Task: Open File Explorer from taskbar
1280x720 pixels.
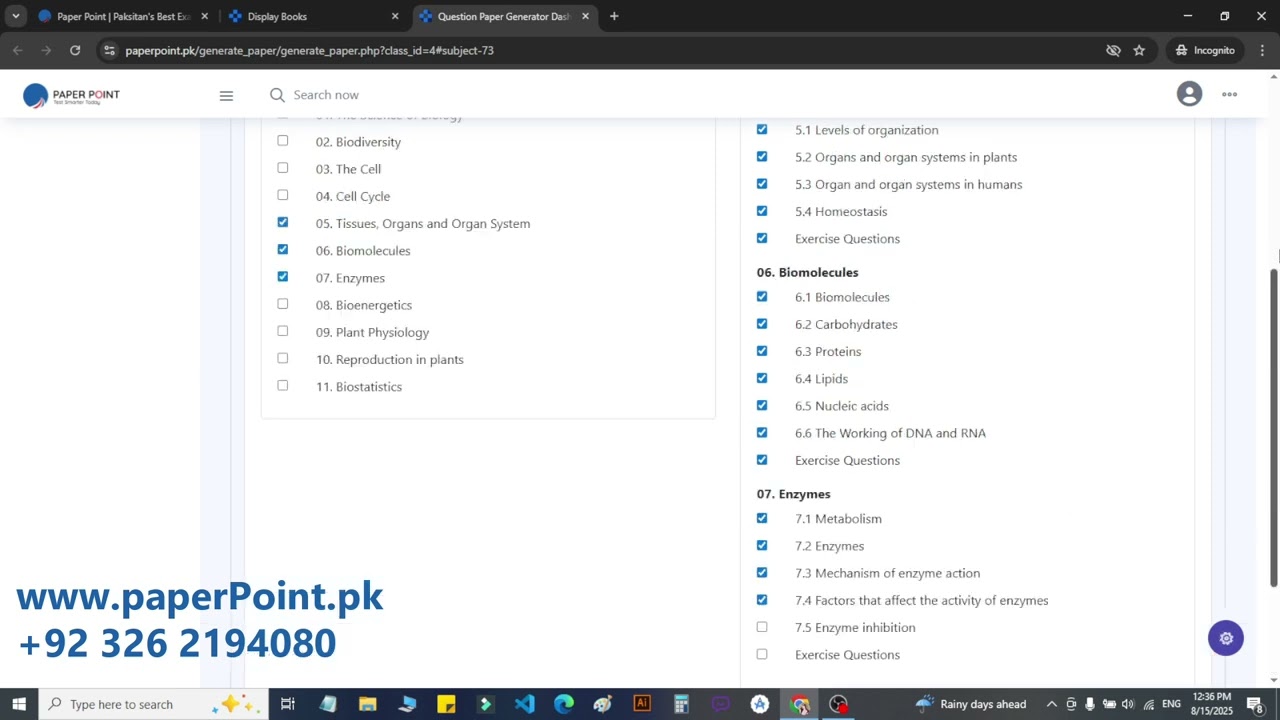Action: (x=367, y=704)
